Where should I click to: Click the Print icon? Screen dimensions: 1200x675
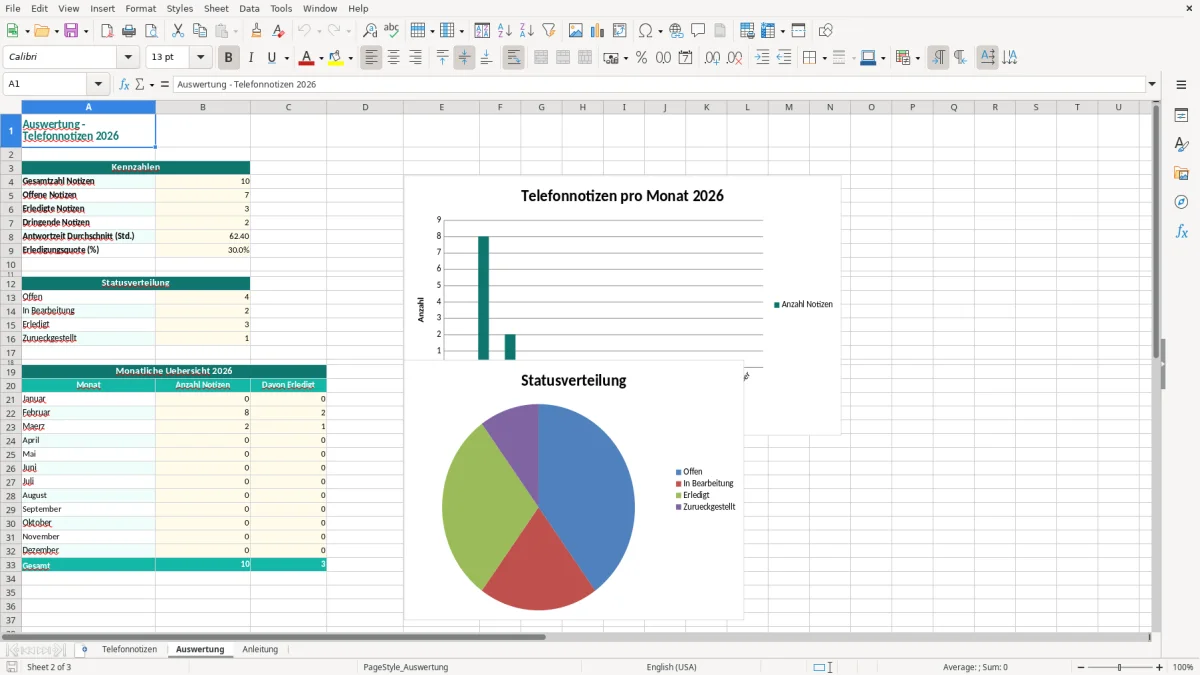coord(129,31)
